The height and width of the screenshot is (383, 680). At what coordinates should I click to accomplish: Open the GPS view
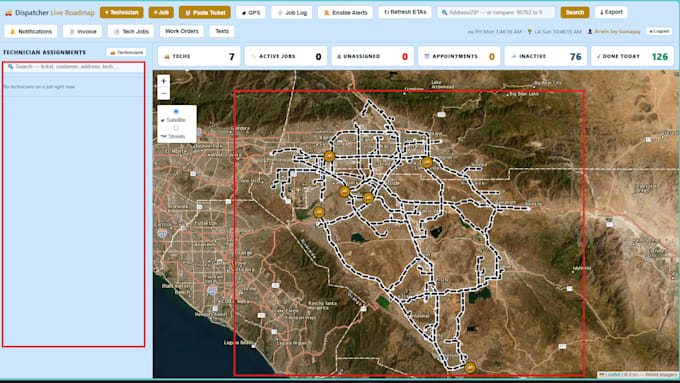(251, 13)
